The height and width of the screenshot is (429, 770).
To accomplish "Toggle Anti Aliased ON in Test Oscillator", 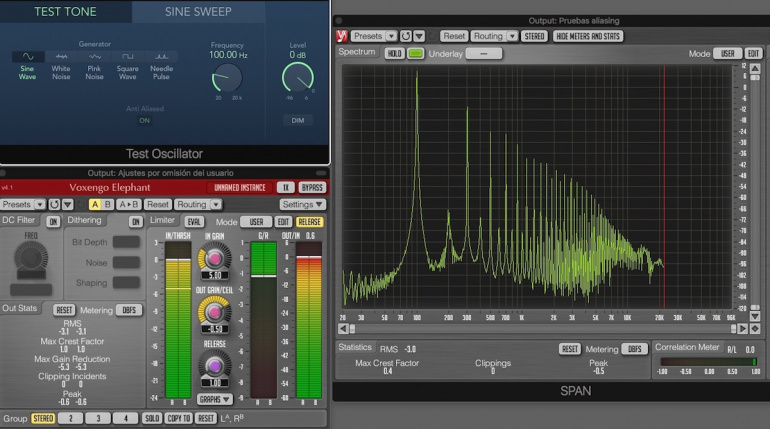I will (x=144, y=120).
